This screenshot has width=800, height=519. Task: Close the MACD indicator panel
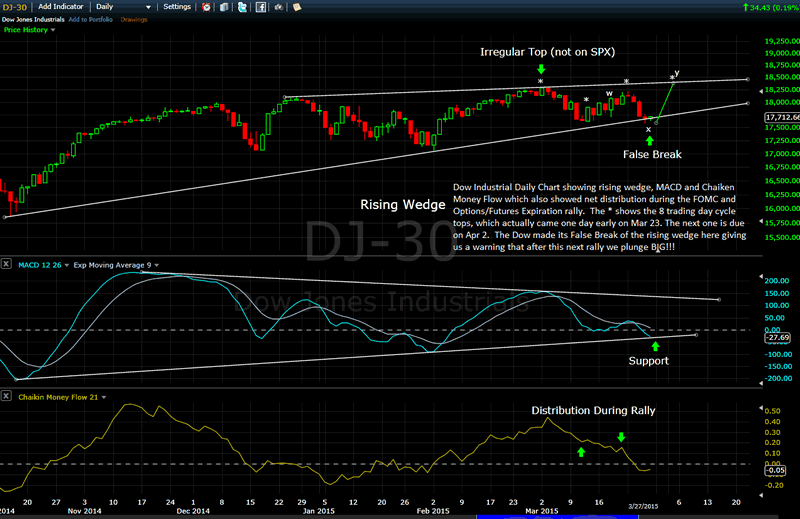(x=6, y=264)
